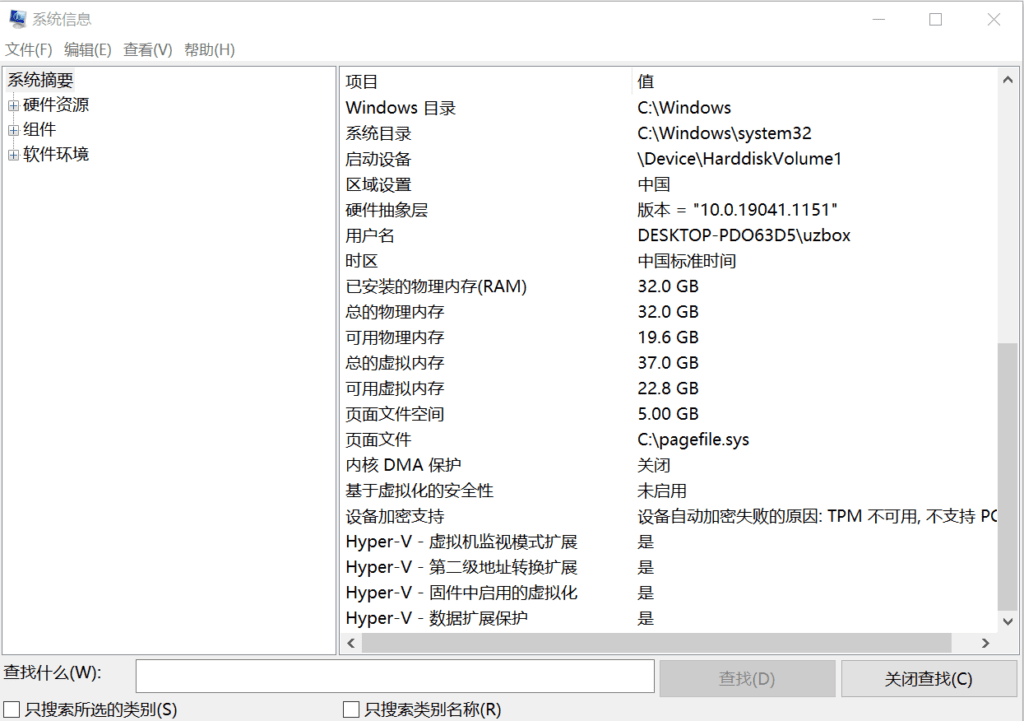The image size is (1024, 721).
Task: Open the 文件(F) menu
Action: pyautogui.click(x=29, y=49)
